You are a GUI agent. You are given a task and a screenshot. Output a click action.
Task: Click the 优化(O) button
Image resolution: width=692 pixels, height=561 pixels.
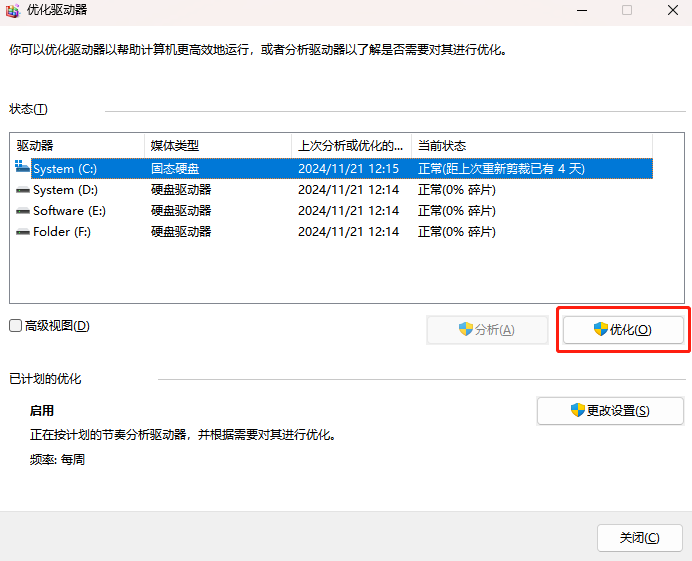click(x=623, y=330)
